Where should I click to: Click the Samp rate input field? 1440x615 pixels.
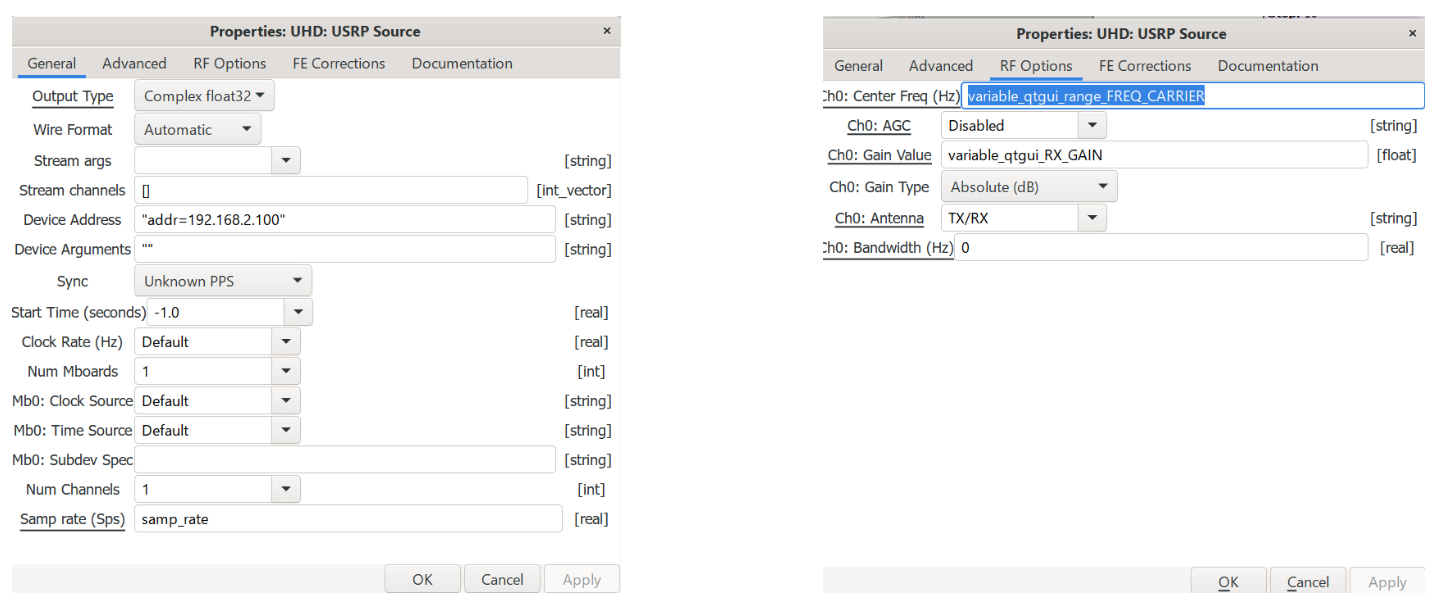(349, 519)
